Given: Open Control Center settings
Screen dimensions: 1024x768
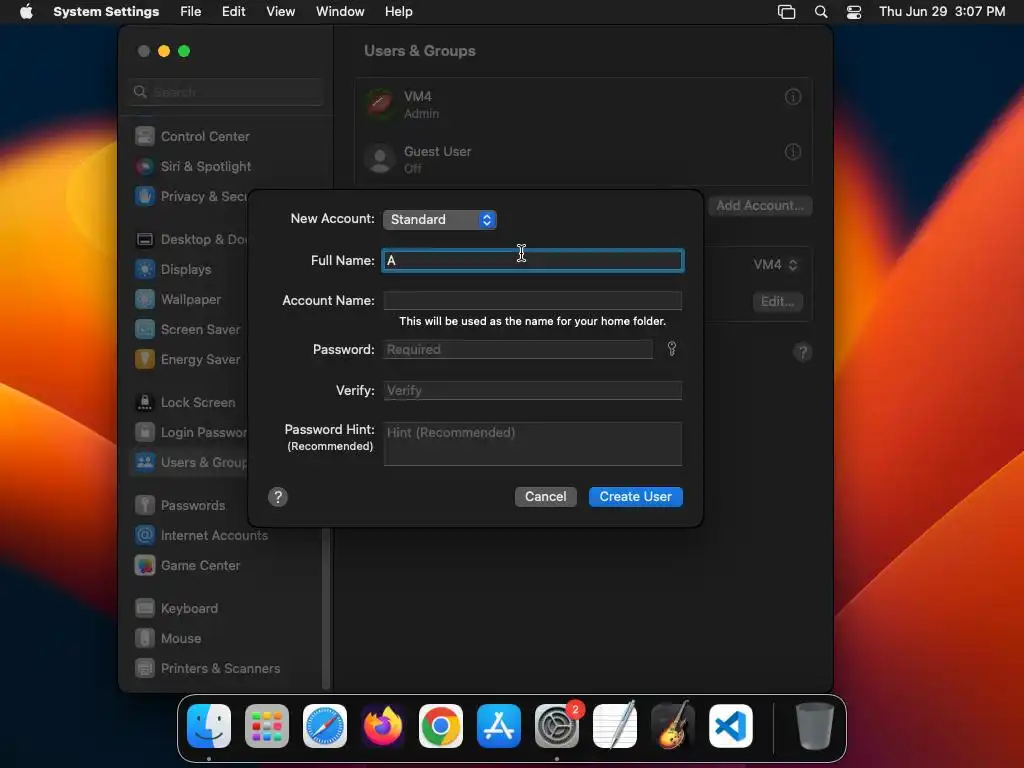Looking at the screenshot, I should [225, 136].
